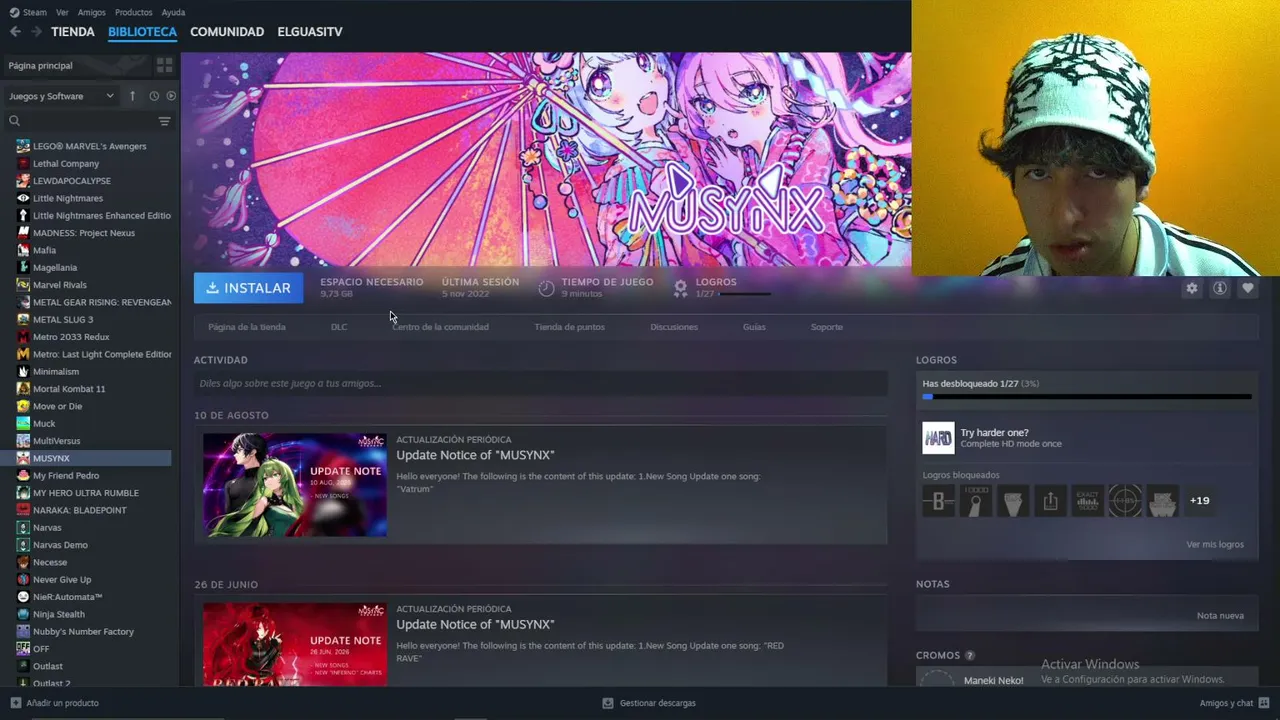The width and height of the screenshot is (1280, 720).
Task: Open Amigos y chat
Action: [1233, 703]
